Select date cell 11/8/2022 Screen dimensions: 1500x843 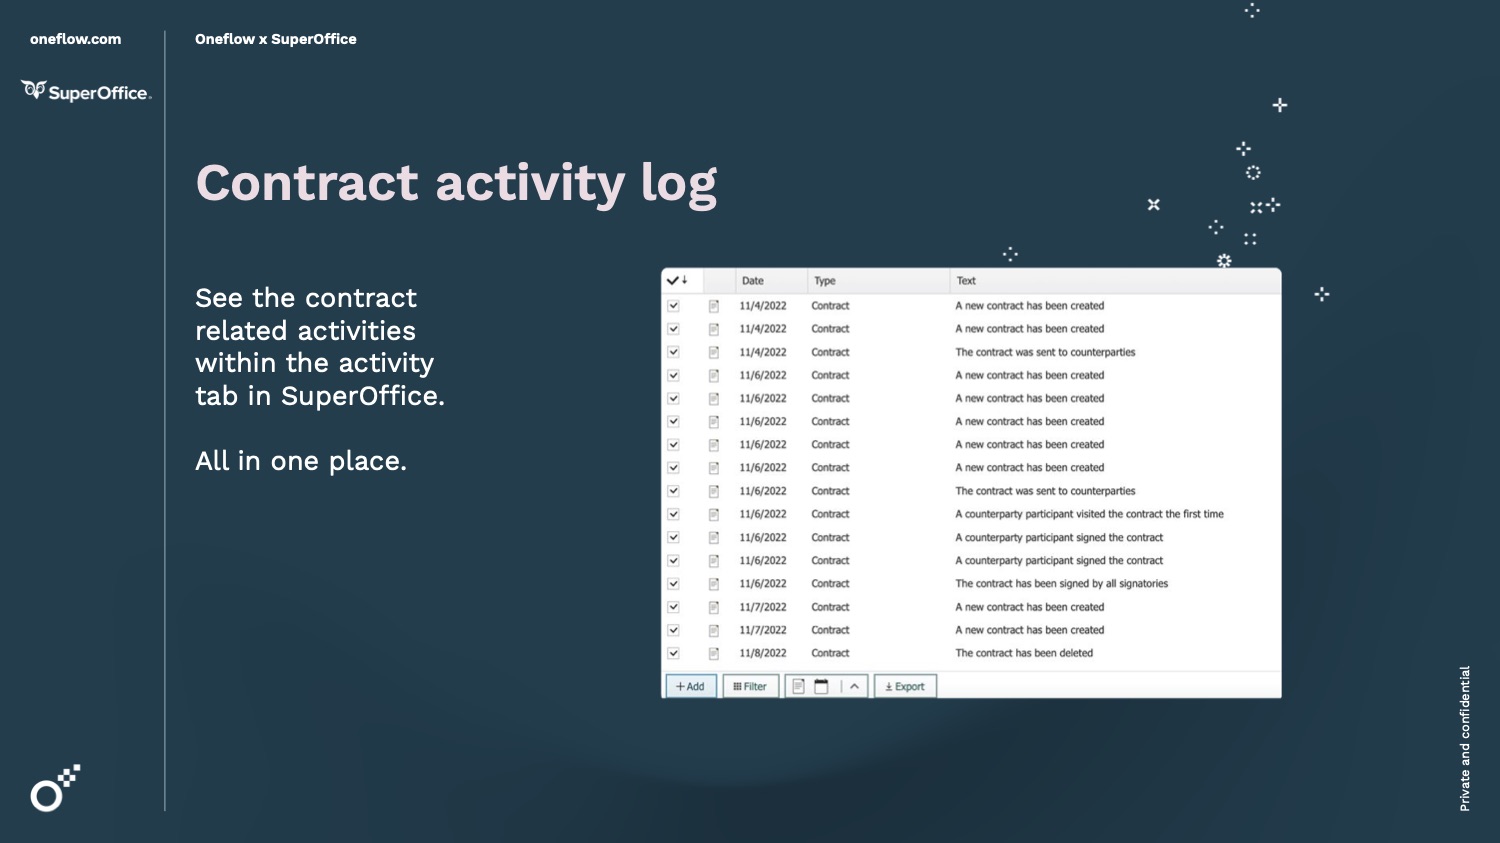[763, 654]
